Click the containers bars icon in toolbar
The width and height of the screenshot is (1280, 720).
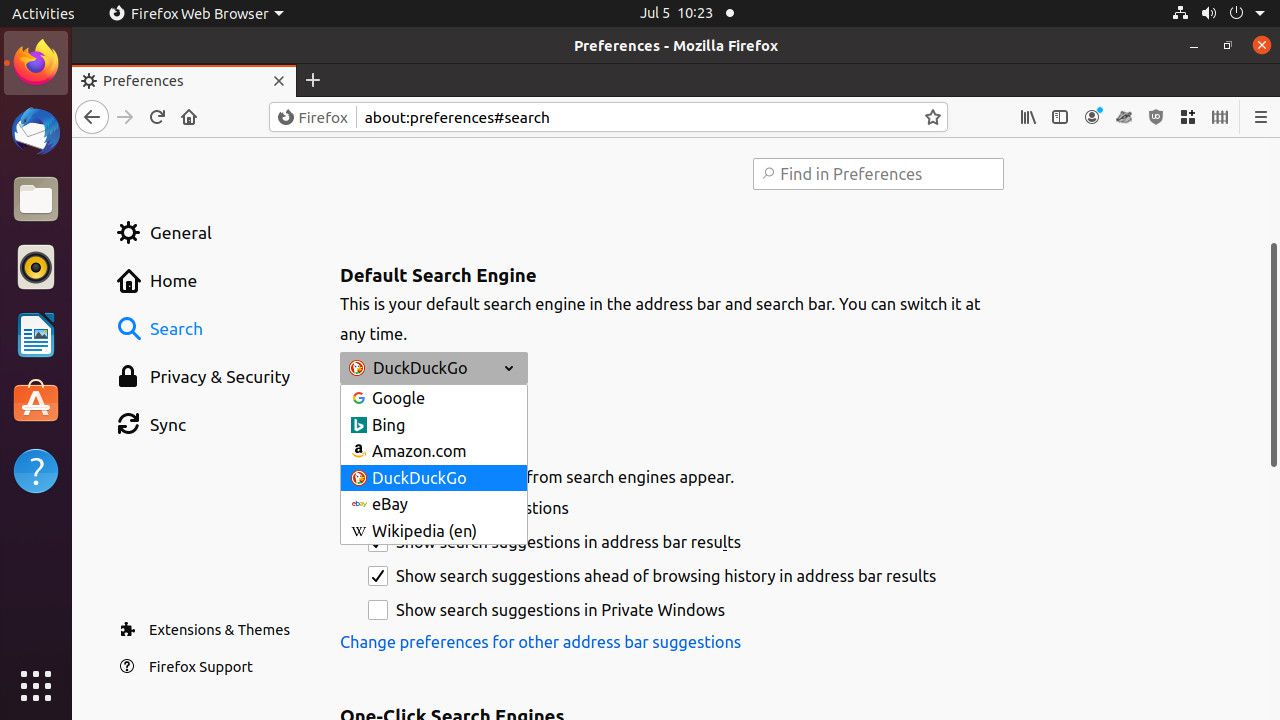tap(1220, 117)
